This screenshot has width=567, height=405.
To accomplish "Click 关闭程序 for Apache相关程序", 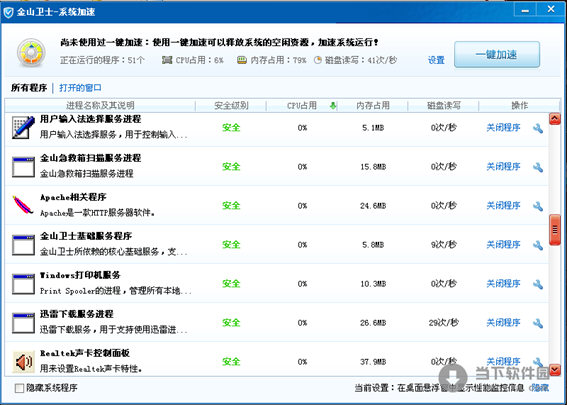I will (503, 206).
